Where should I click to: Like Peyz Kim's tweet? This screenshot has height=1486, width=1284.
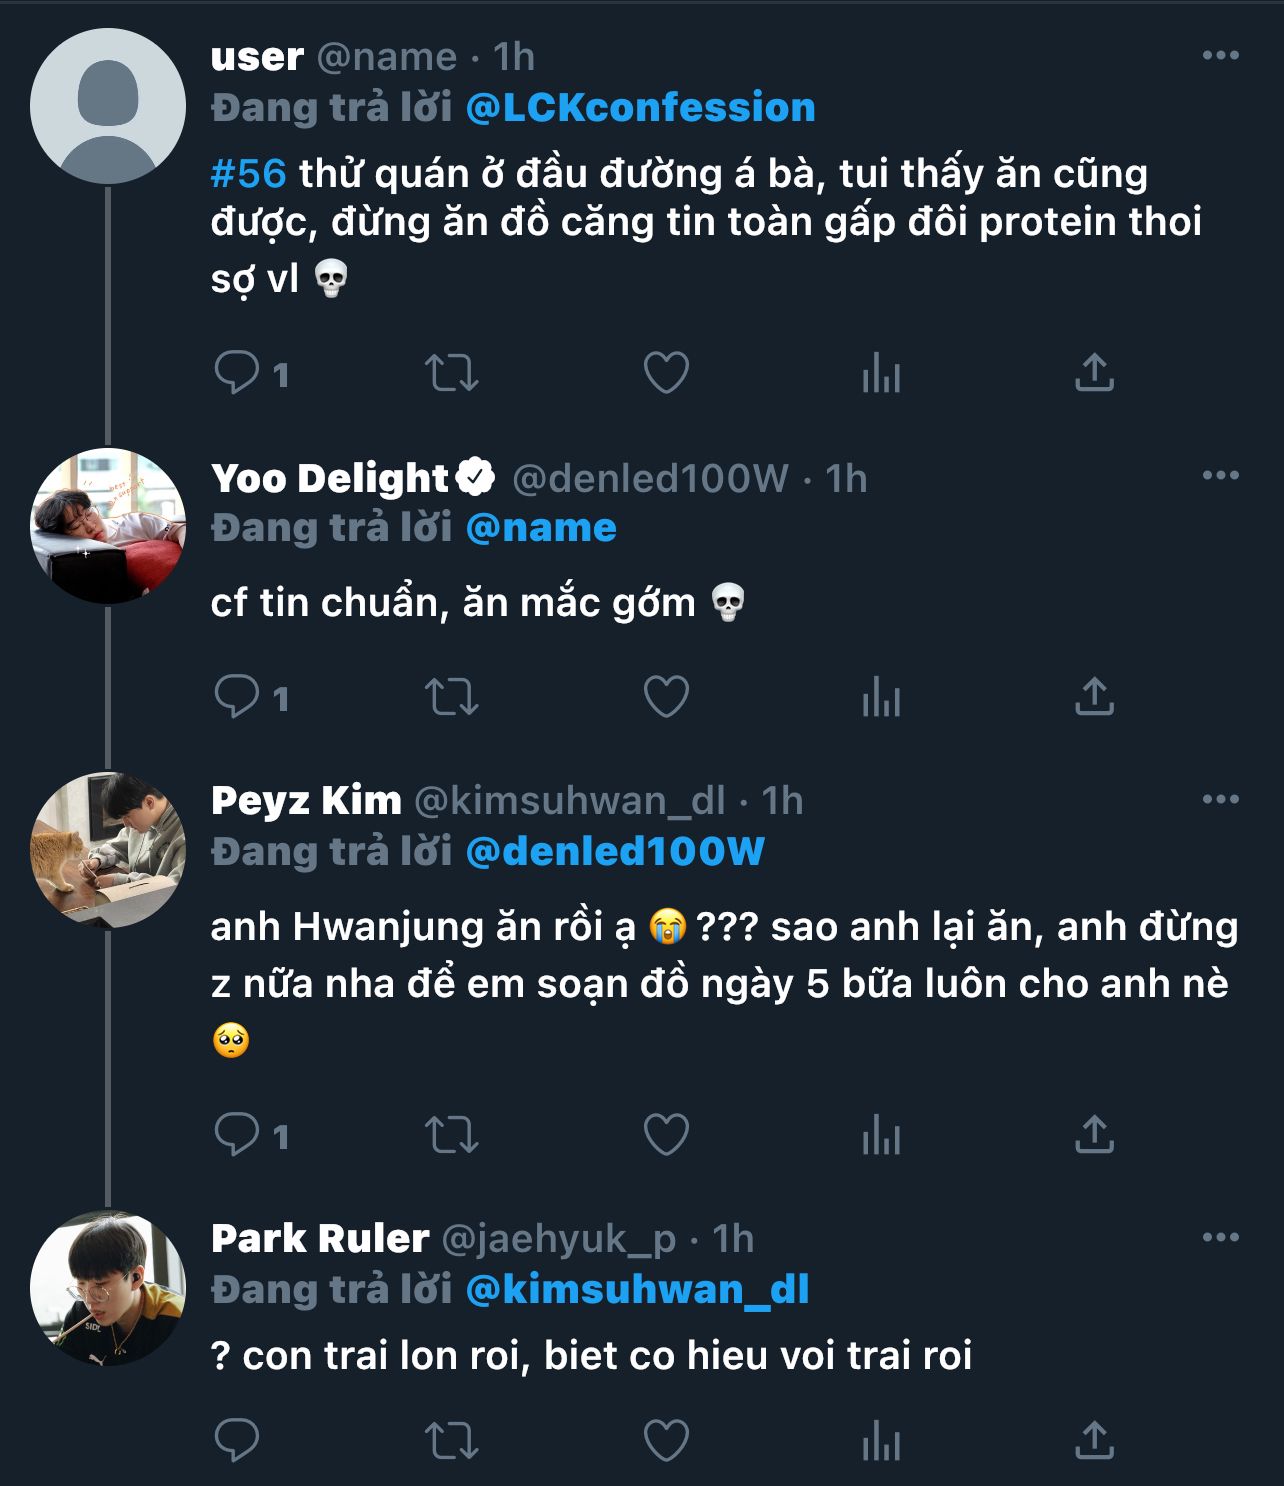tap(666, 1135)
